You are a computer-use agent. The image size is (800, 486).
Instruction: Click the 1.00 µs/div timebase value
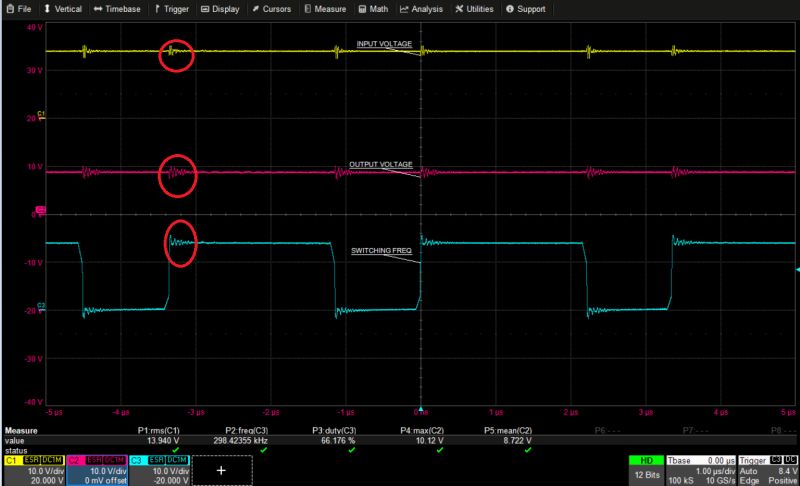tap(715, 471)
